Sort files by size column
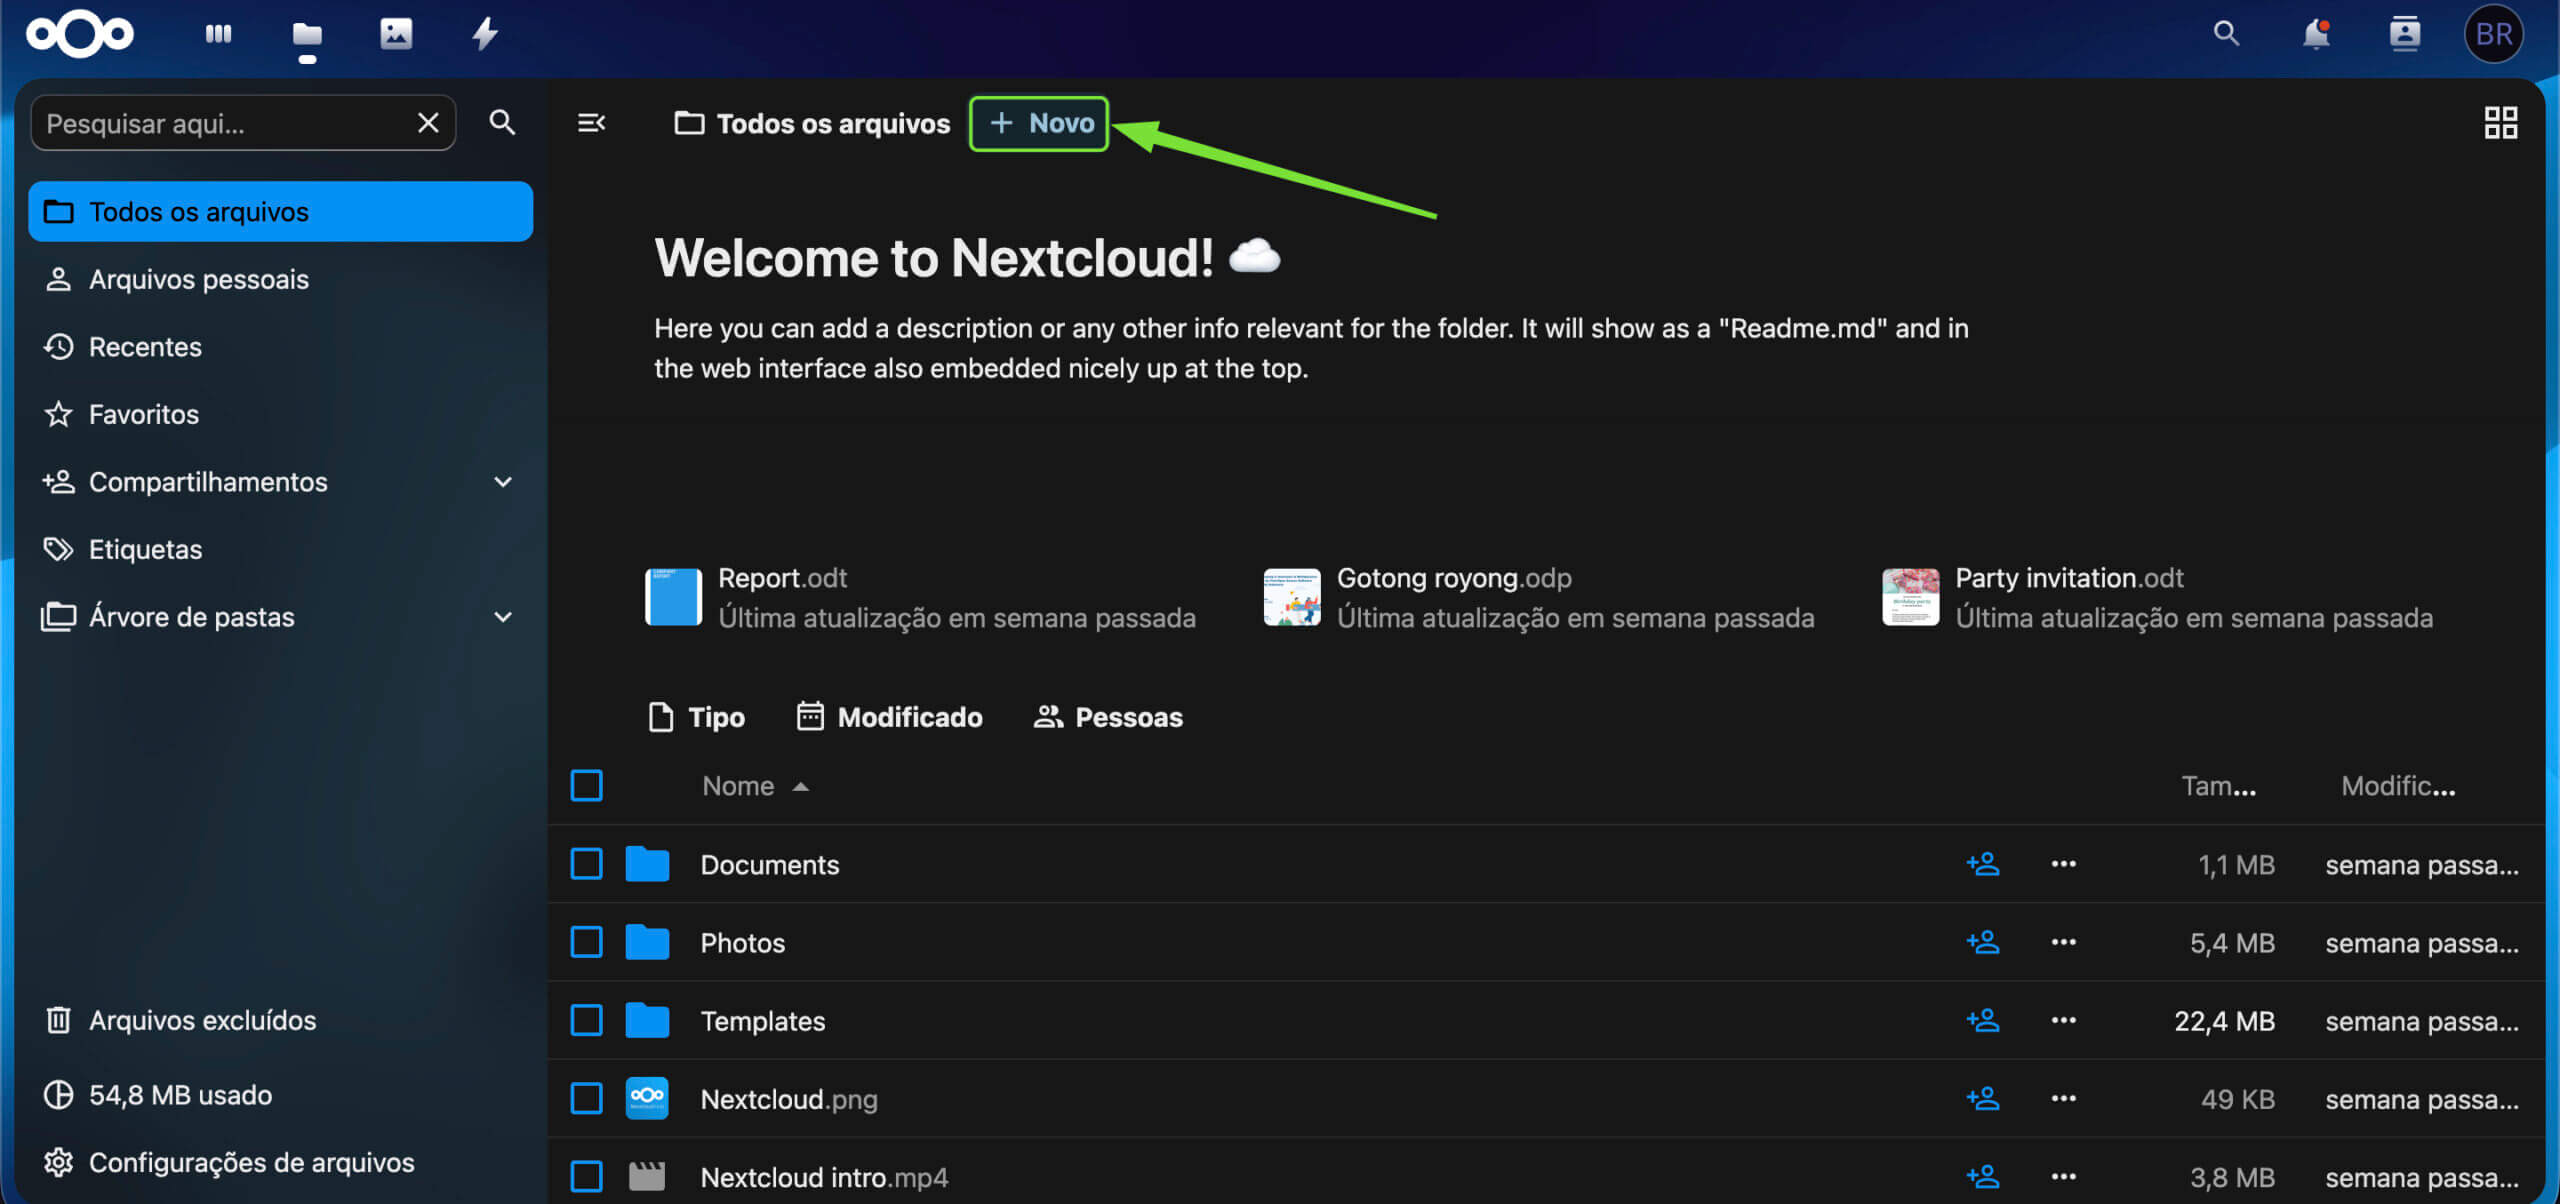The height and width of the screenshot is (1204, 2560). coord(2218,786)
